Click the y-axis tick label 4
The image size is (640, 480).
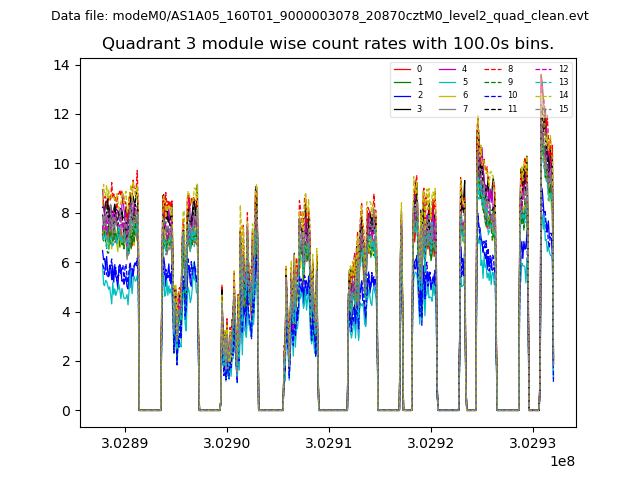coord(67,312)
